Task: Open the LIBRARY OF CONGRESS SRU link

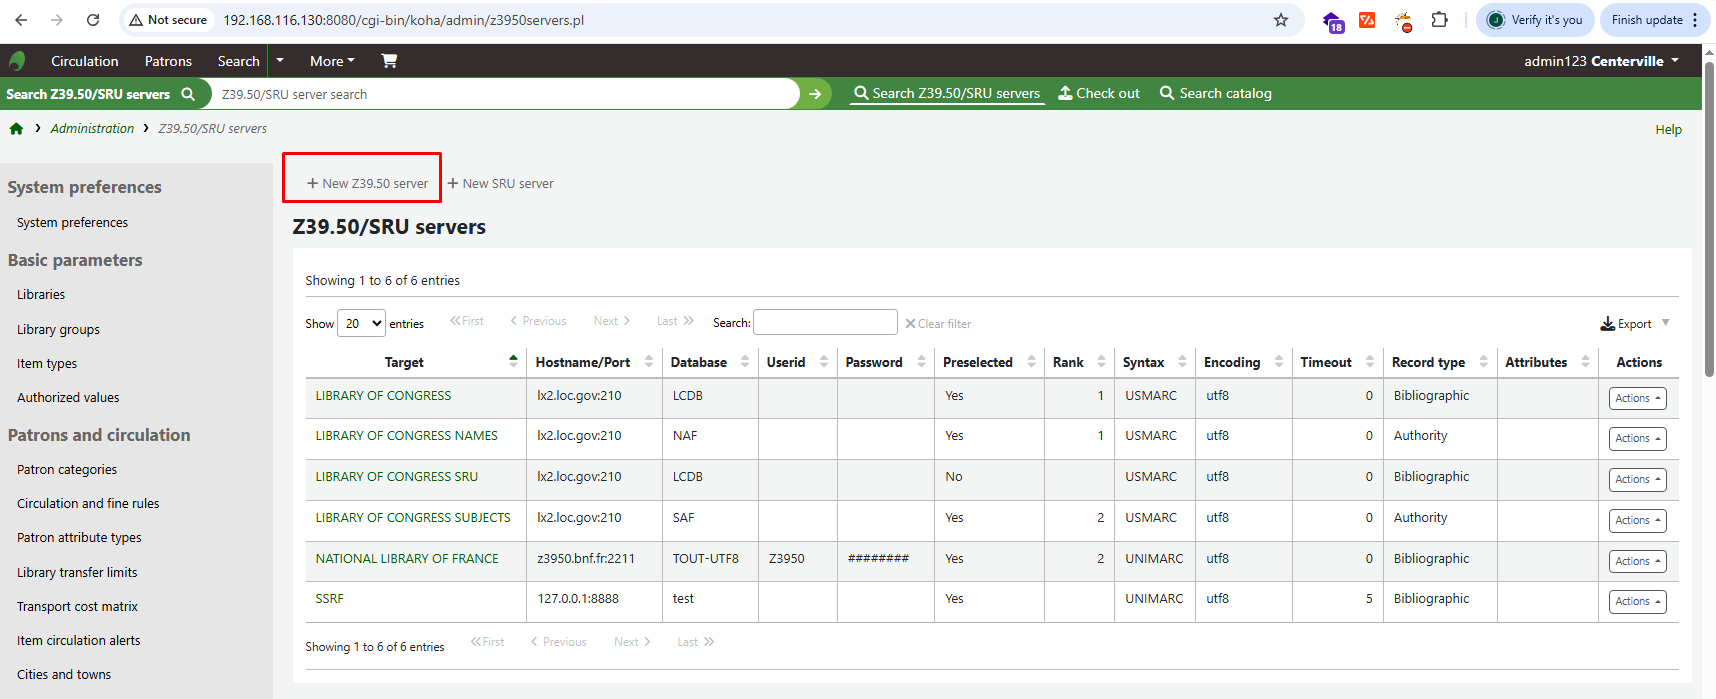Action: click(x=396, y=477)
